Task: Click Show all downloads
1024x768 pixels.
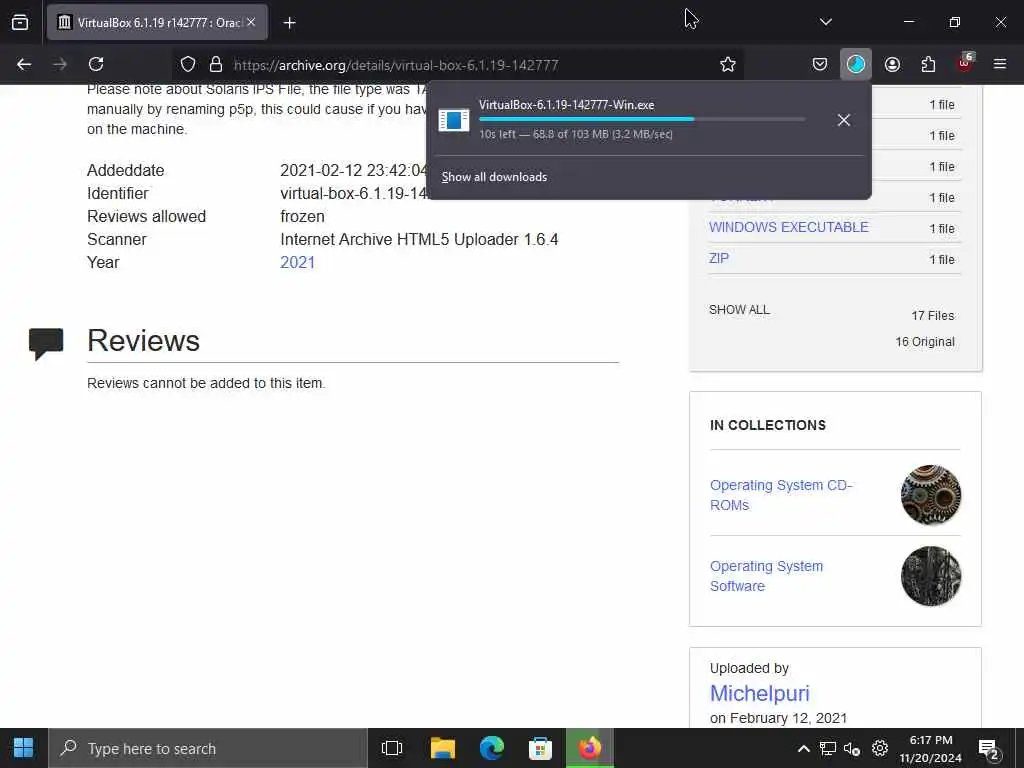Action: pos(494,177)
